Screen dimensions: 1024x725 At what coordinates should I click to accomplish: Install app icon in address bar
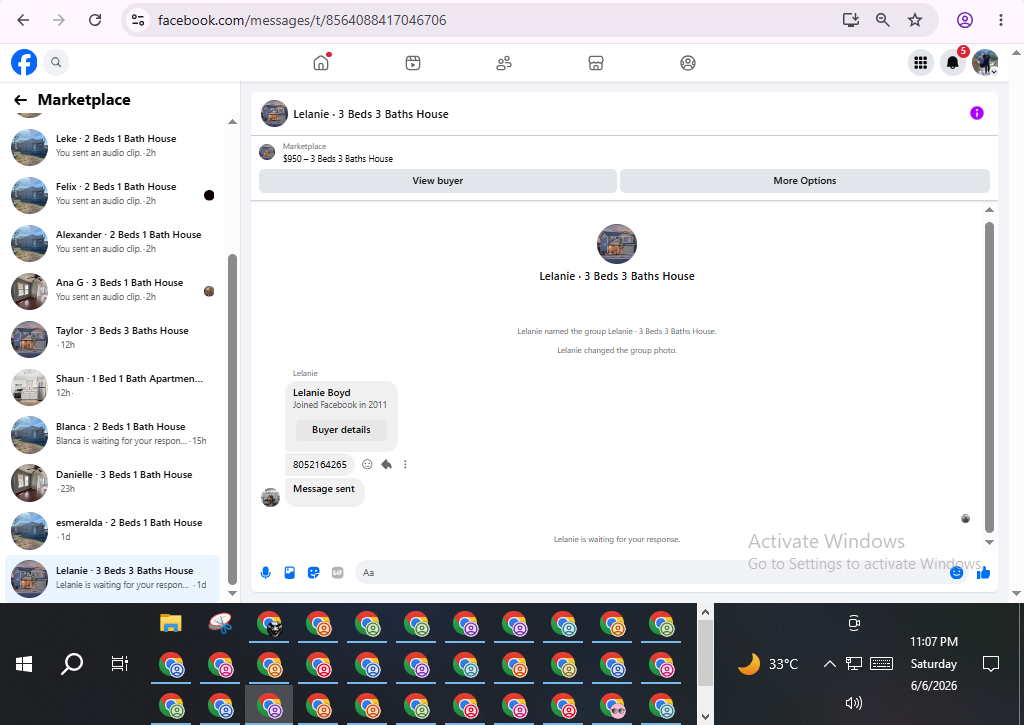point(850,20)
